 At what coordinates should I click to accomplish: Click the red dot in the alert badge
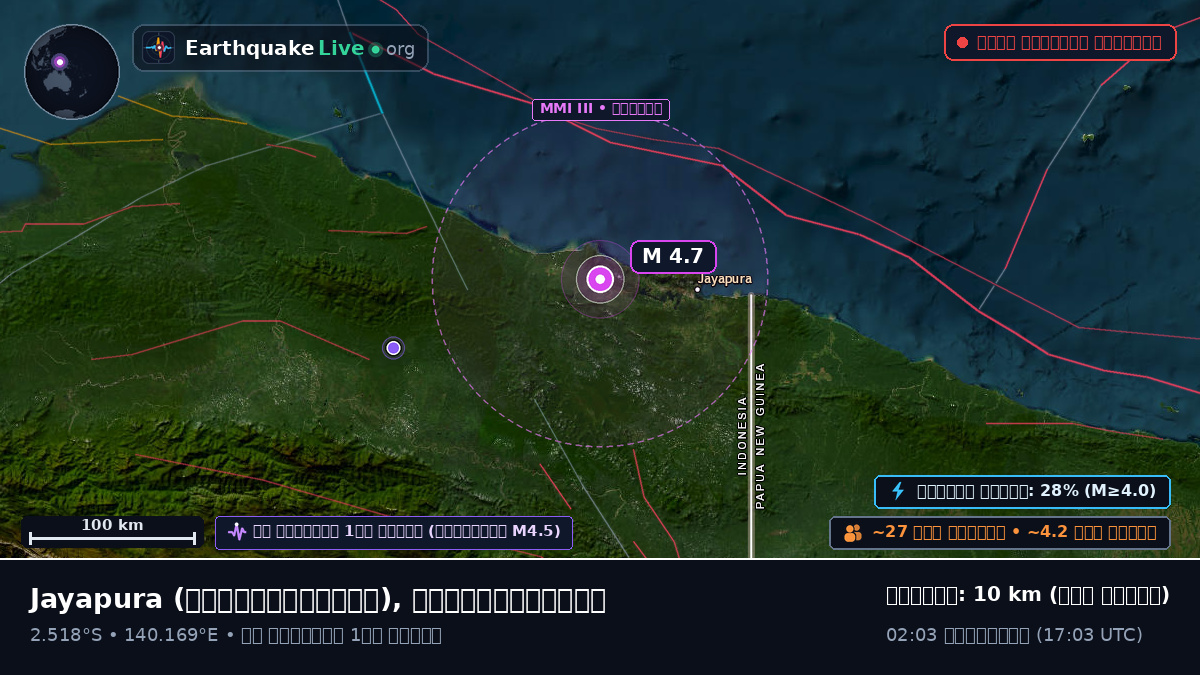[x=962, y=42]
